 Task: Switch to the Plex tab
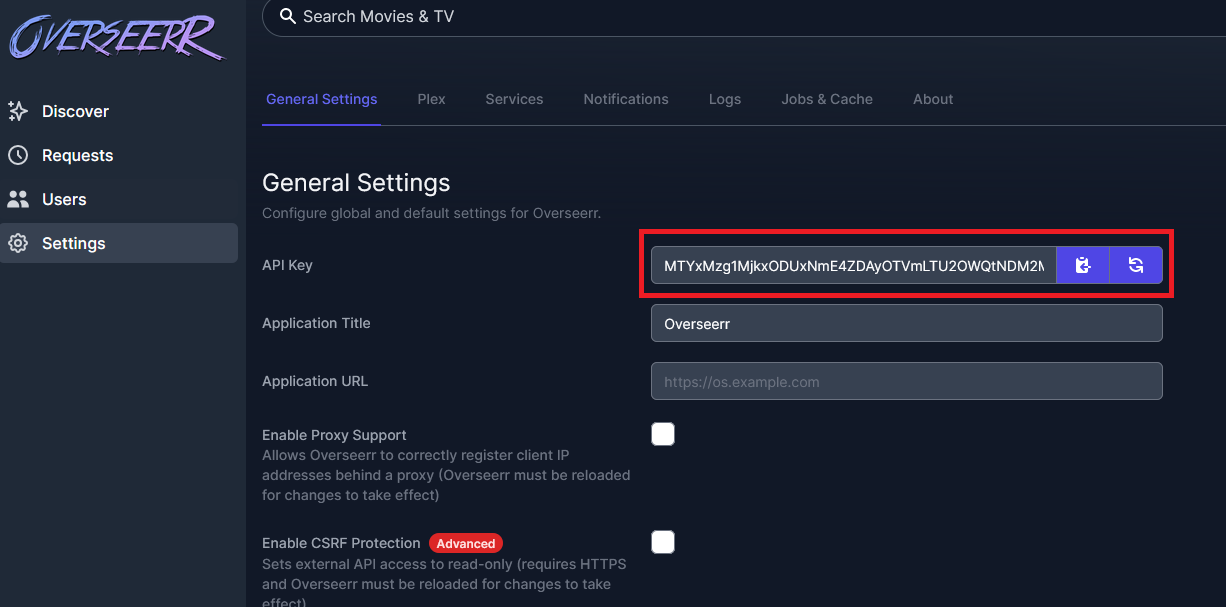click(431, 99)
